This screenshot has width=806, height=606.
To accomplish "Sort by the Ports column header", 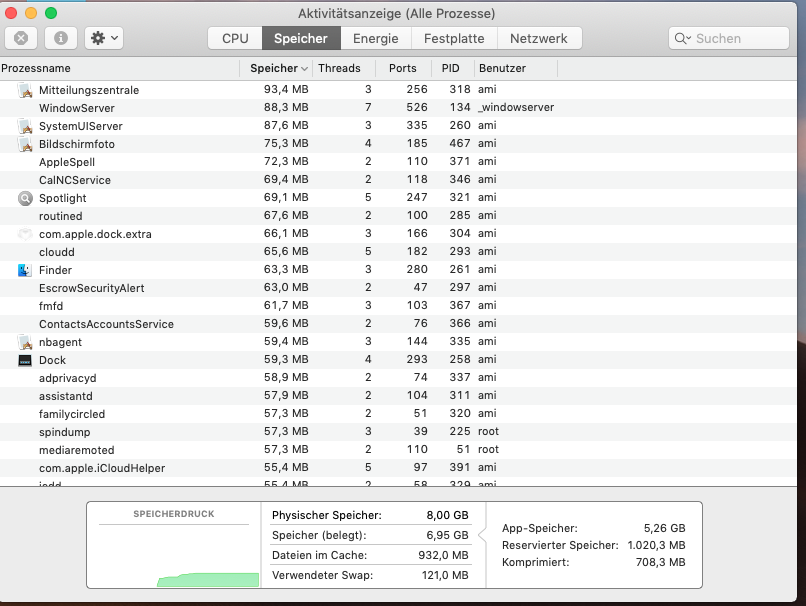I will click(x=402, y=68).
